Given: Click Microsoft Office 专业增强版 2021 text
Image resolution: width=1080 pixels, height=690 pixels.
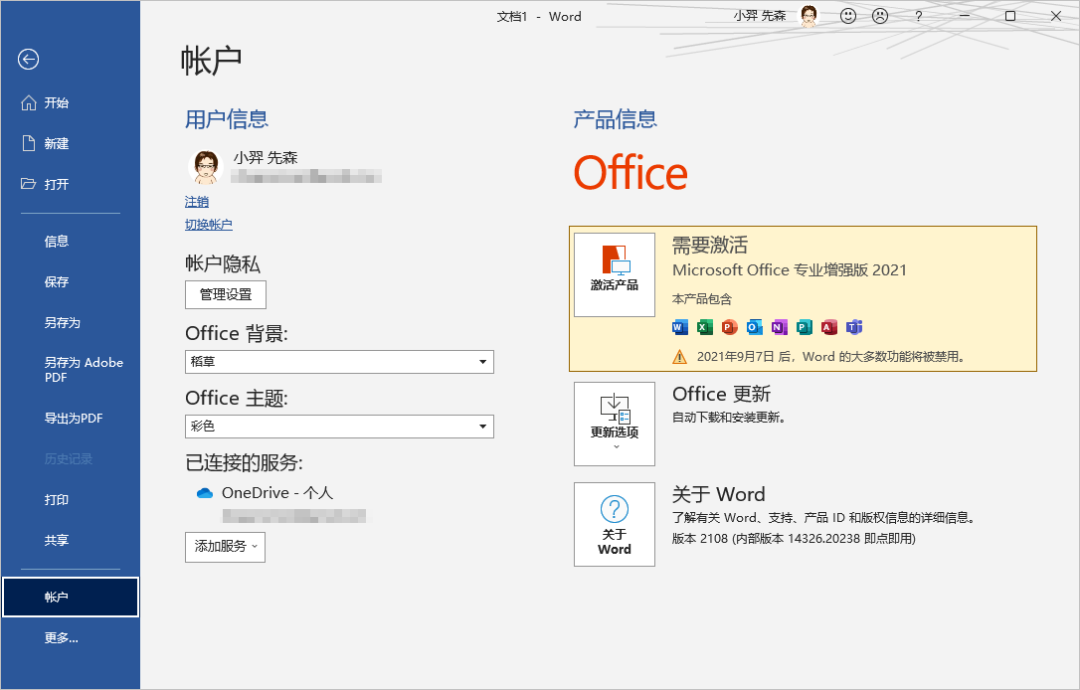Looking at the screenshot, I should pos(789,270).
